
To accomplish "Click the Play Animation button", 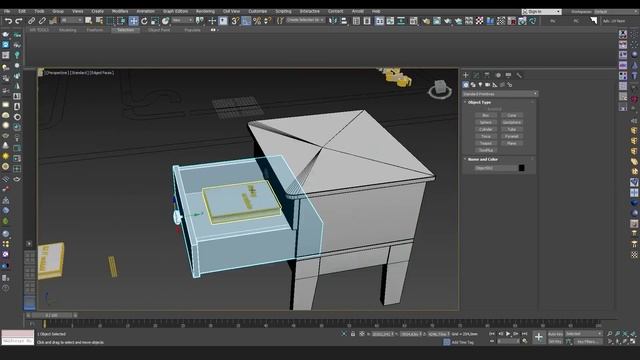I will point(508,334).
